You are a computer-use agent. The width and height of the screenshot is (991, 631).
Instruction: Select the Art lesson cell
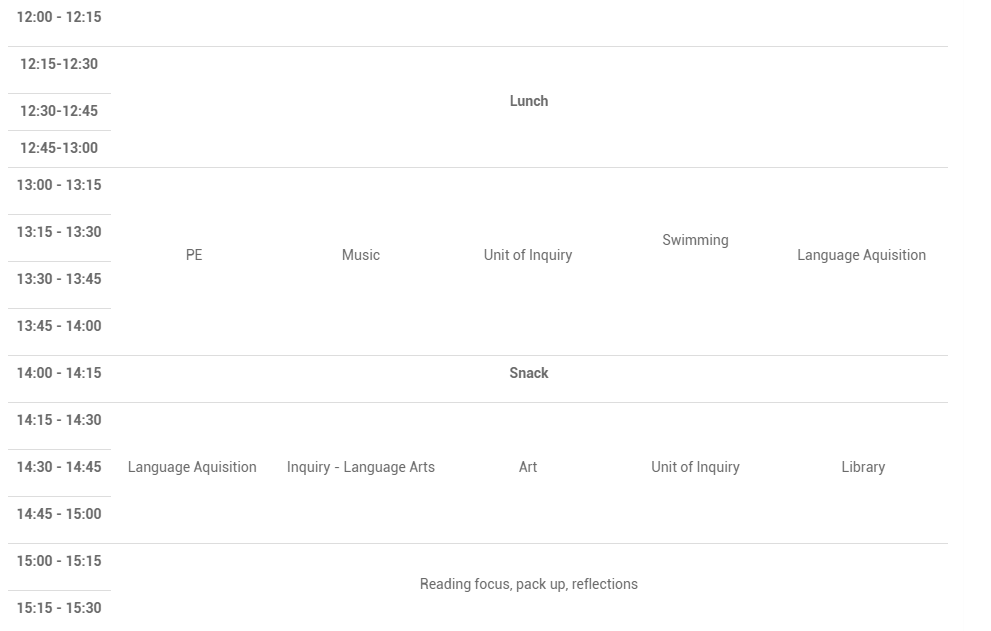tap(528, 467)
